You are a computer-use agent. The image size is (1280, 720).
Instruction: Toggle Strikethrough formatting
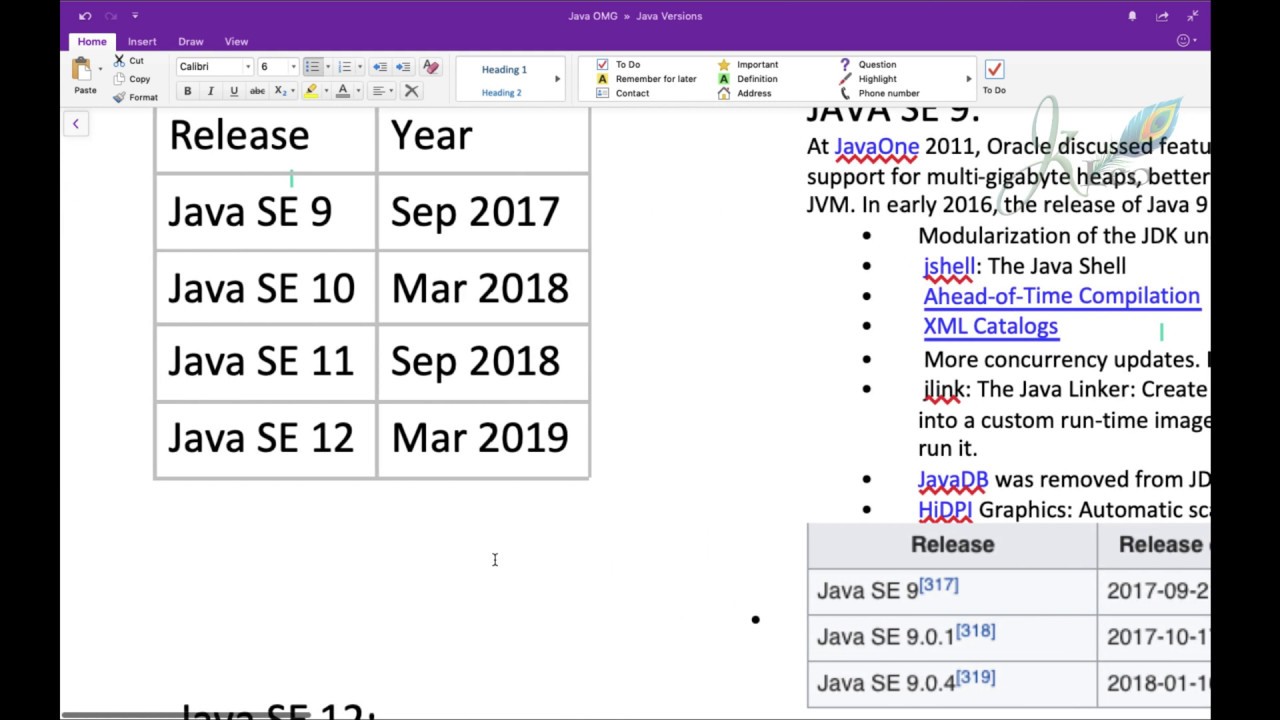[257, 91]
